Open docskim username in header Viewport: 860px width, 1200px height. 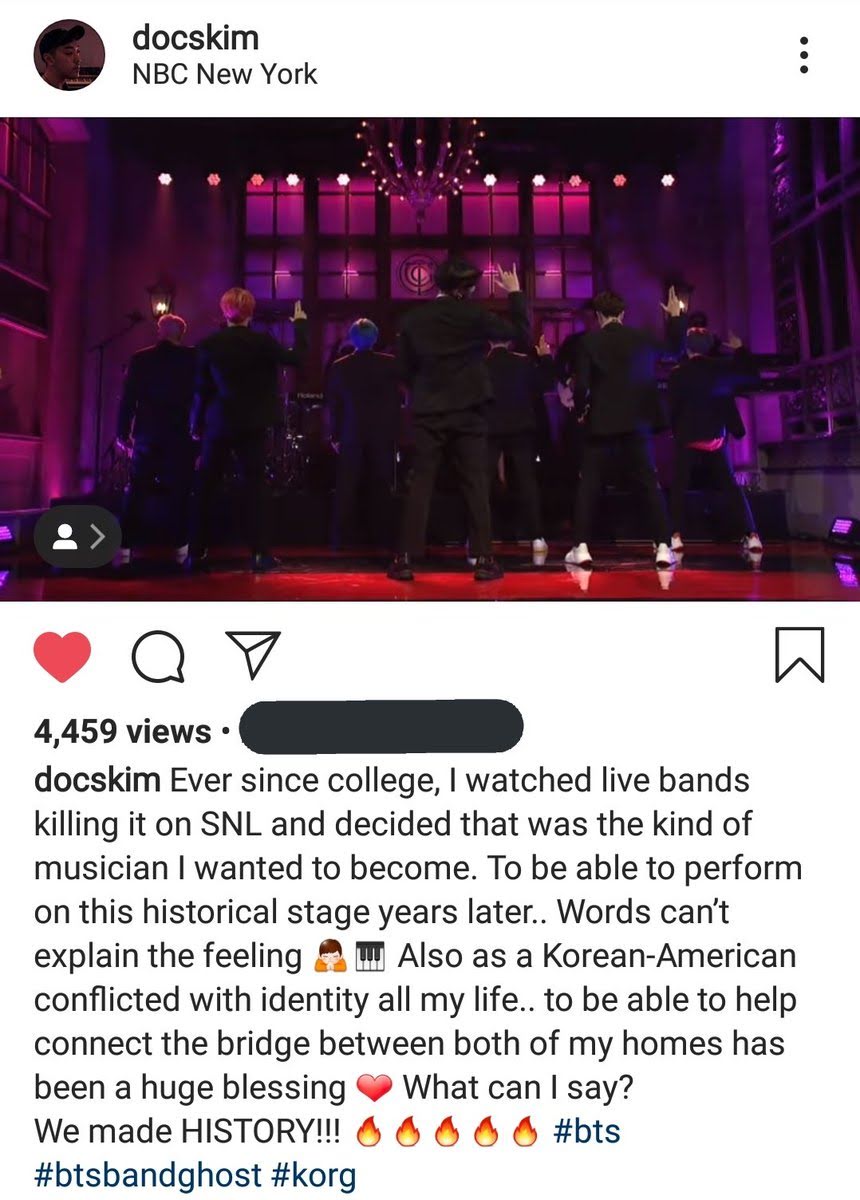coord(195,38)
